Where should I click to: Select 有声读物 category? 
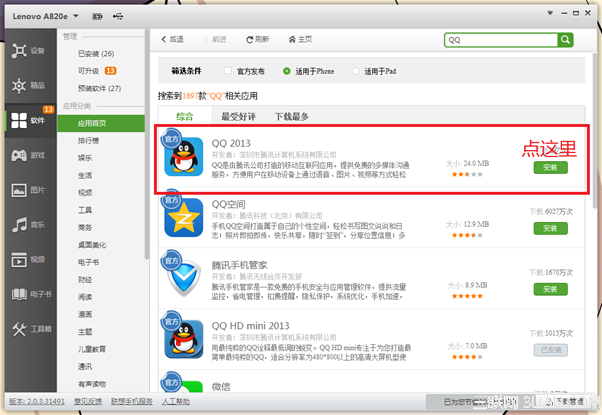click(x=92, y=384)
